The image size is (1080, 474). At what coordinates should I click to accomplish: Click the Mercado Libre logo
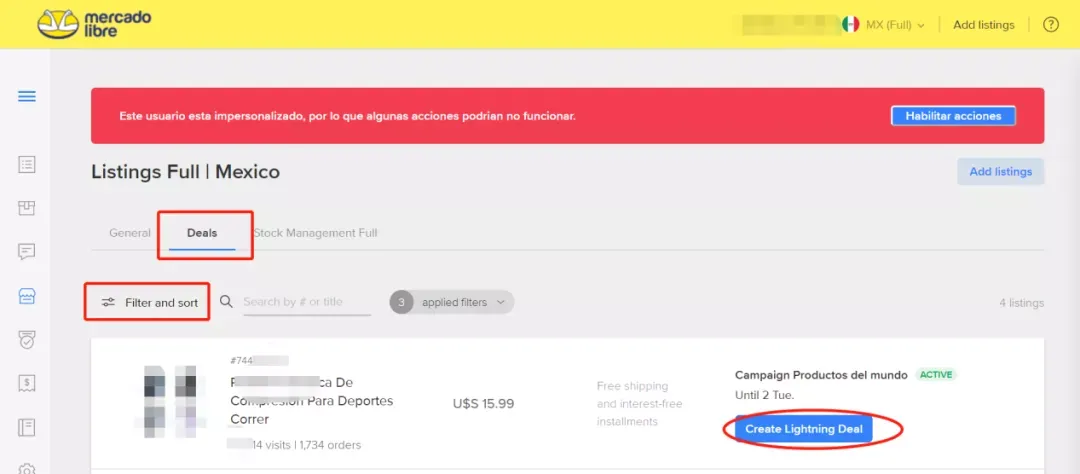tap(94, 24)
